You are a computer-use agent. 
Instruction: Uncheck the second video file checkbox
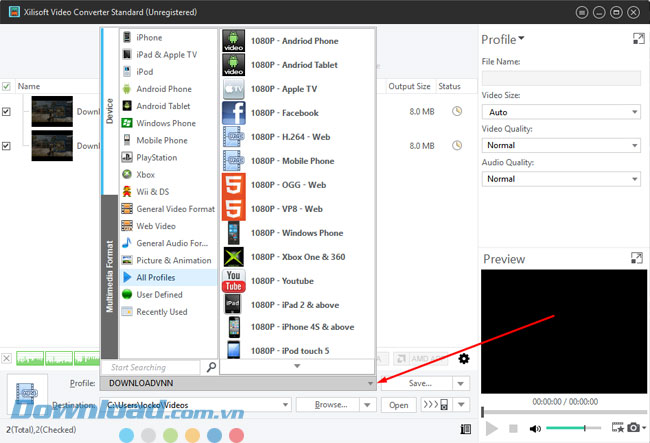coord(6,146)
